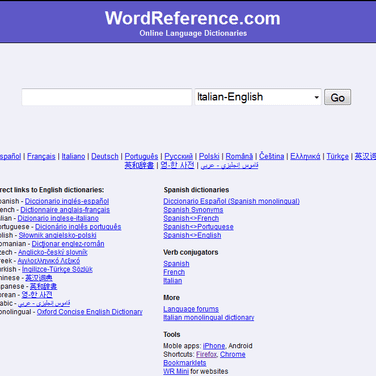Viewport: 376px width, 376px height.
Task: Open the Spanish<>French dictionary link
Action: tap(191, 218)
